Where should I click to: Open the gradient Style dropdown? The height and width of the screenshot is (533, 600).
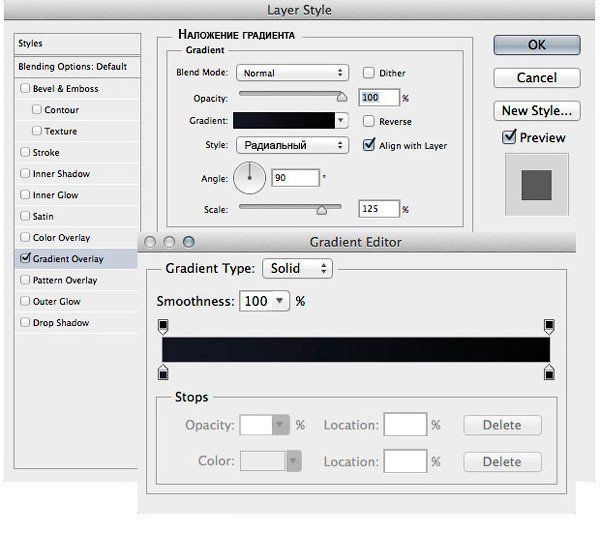coord(290,145)
